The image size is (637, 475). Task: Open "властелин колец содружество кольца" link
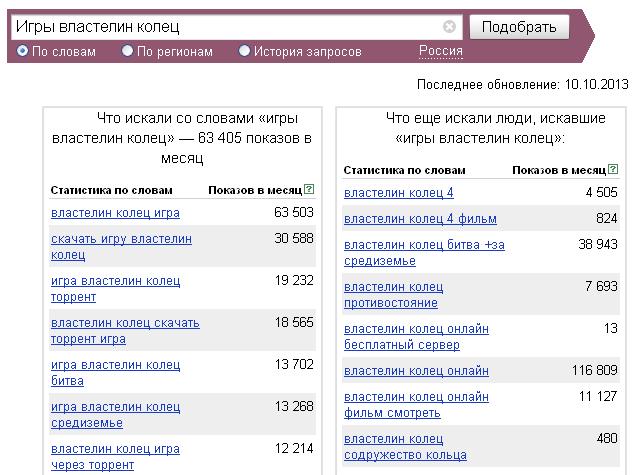click(405, 447)
